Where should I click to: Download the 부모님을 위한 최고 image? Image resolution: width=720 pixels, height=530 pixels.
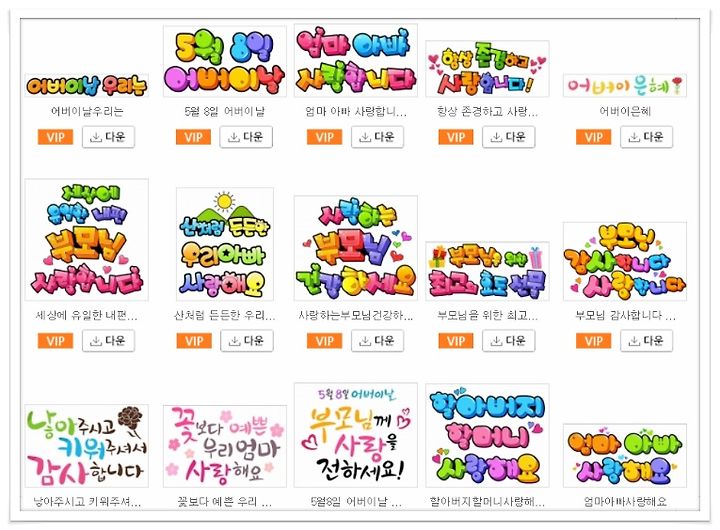coord(509,341)
